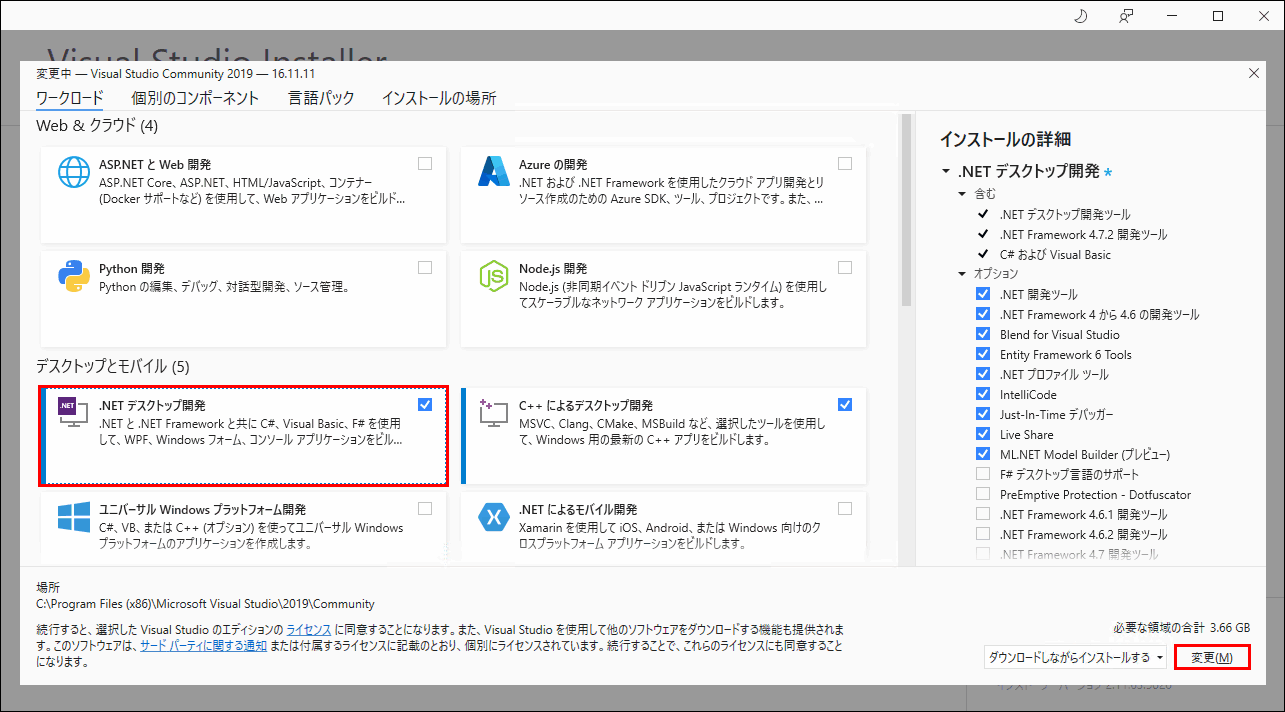Switch to the ワークロード tab
Image resolution: width=1285 pixels, height=712 pixels.
point(70,98)
